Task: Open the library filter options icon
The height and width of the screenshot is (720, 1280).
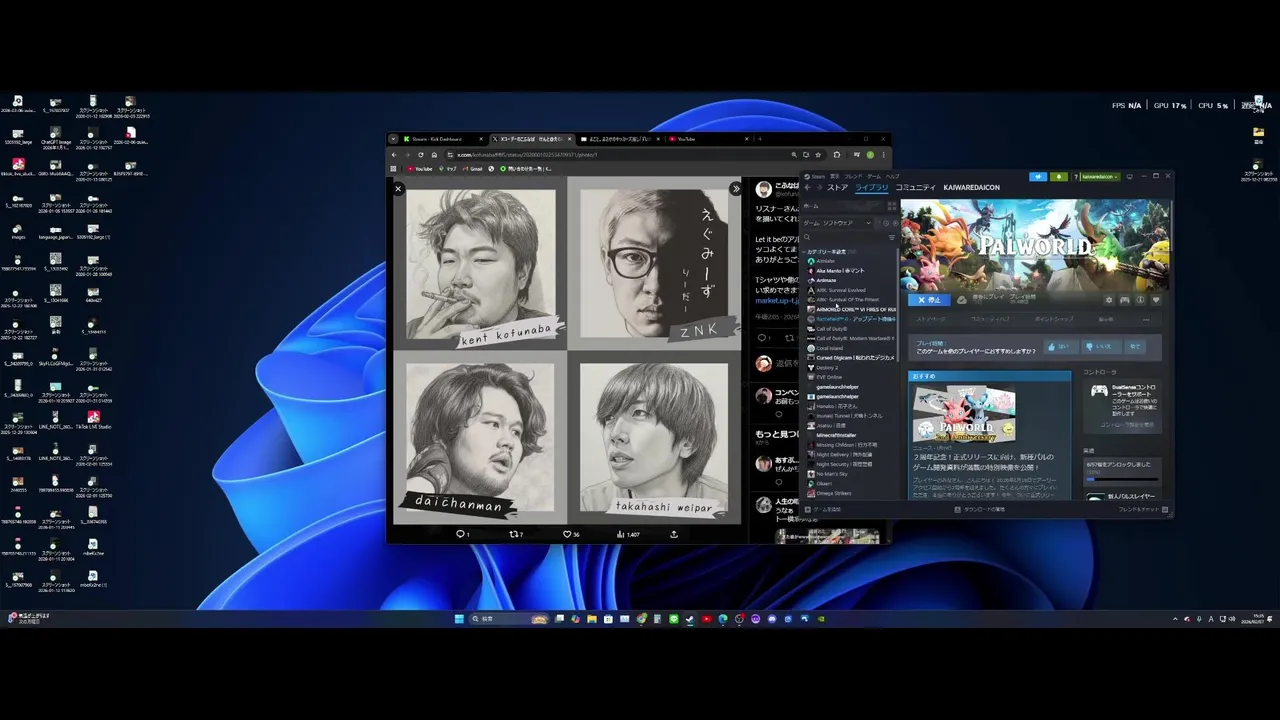Action: 892,237
